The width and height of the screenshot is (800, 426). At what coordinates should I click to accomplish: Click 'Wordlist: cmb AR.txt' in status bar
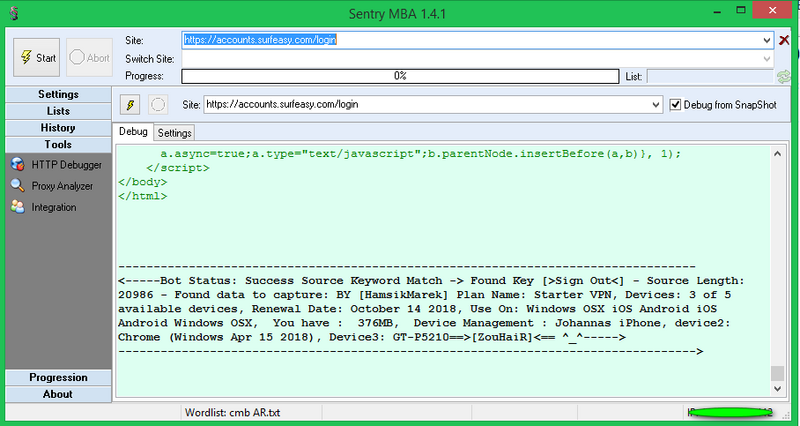click(x=233, y=413)
